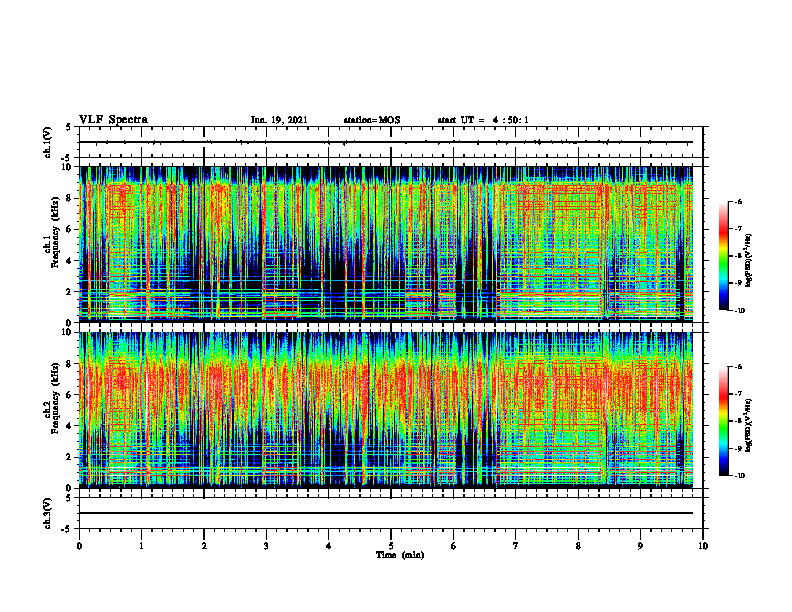Viewport: 792px width, 612px height.
Task: Click the "Time (min)" axis label
Action: pos(400,555)
